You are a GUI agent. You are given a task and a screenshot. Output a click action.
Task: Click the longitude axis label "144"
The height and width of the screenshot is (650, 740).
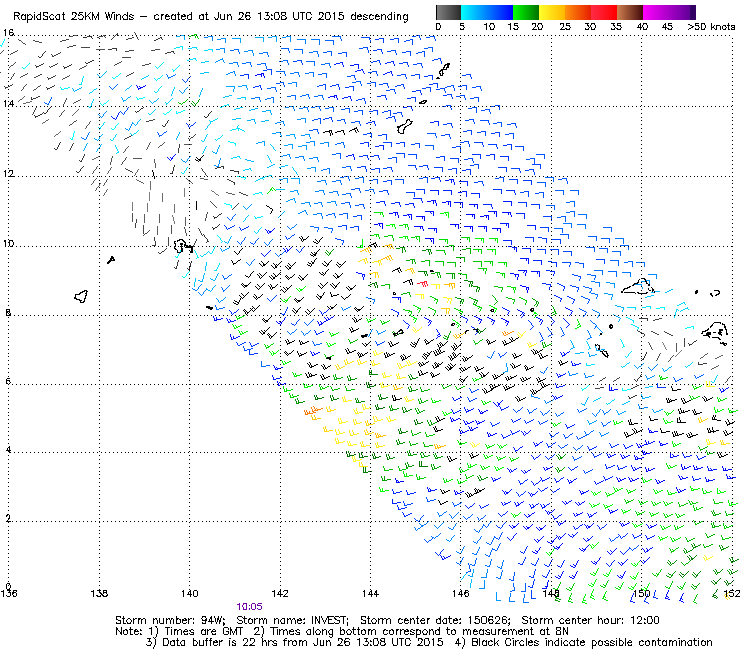(x=370, y=593)
